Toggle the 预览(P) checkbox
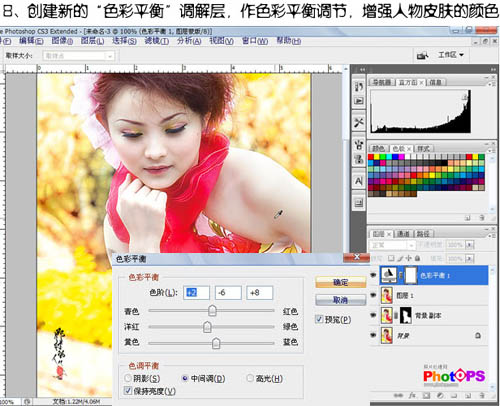This screenshot has height=406, width=500. [x=319, y=319]
